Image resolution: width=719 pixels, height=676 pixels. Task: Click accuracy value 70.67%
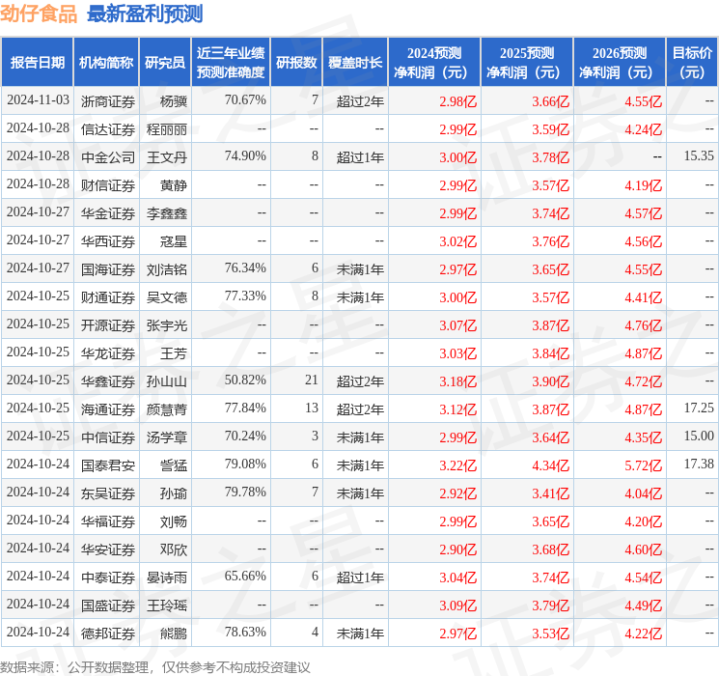pyautogui.click(x=245, y=100)
